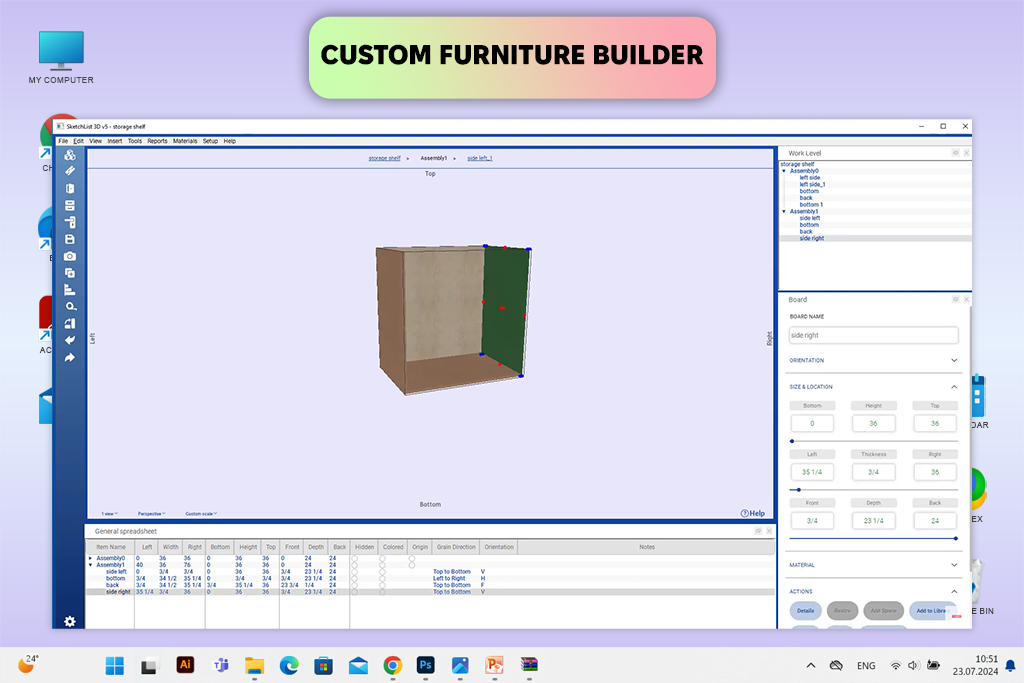Open the Custom scale dropdown
The width and height of the screenshot is (1024, 683).
pos(201,514)
